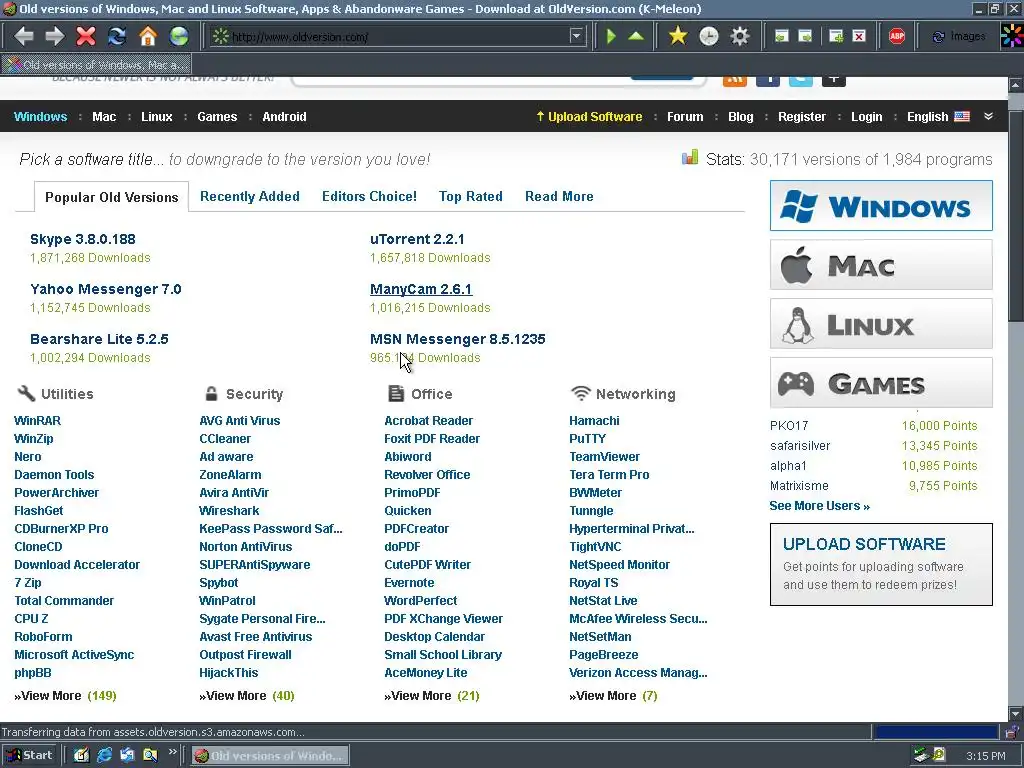Click the page scrollbar down arrow
Screen dimensions: 1024x768
[1016, 713]
